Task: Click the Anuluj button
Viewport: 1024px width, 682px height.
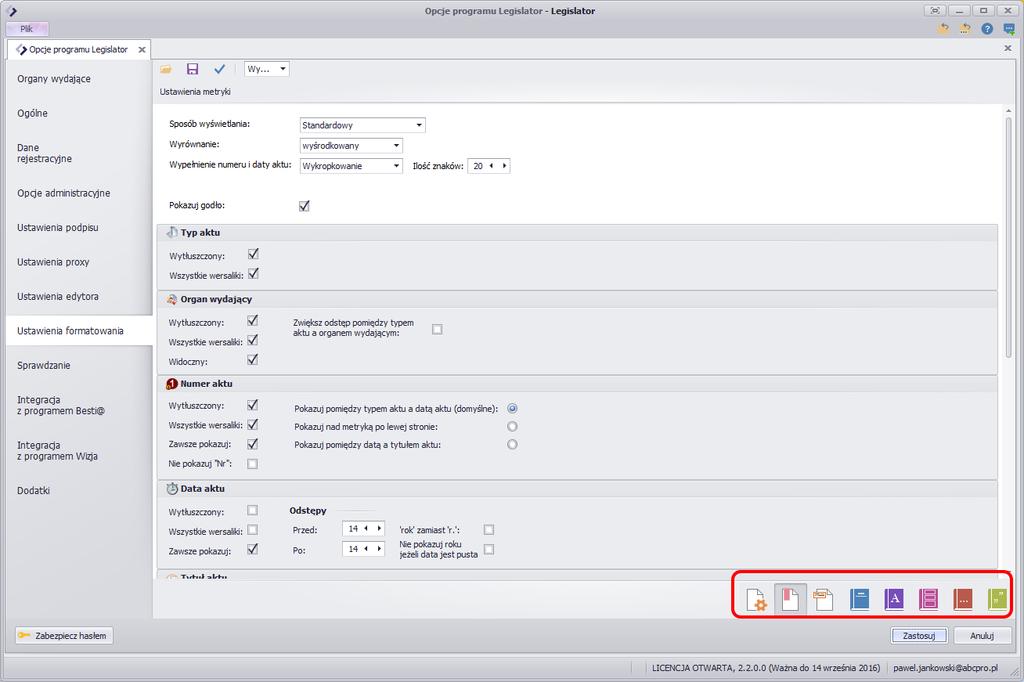Action: pyautogui.click(x=982, y=636)
